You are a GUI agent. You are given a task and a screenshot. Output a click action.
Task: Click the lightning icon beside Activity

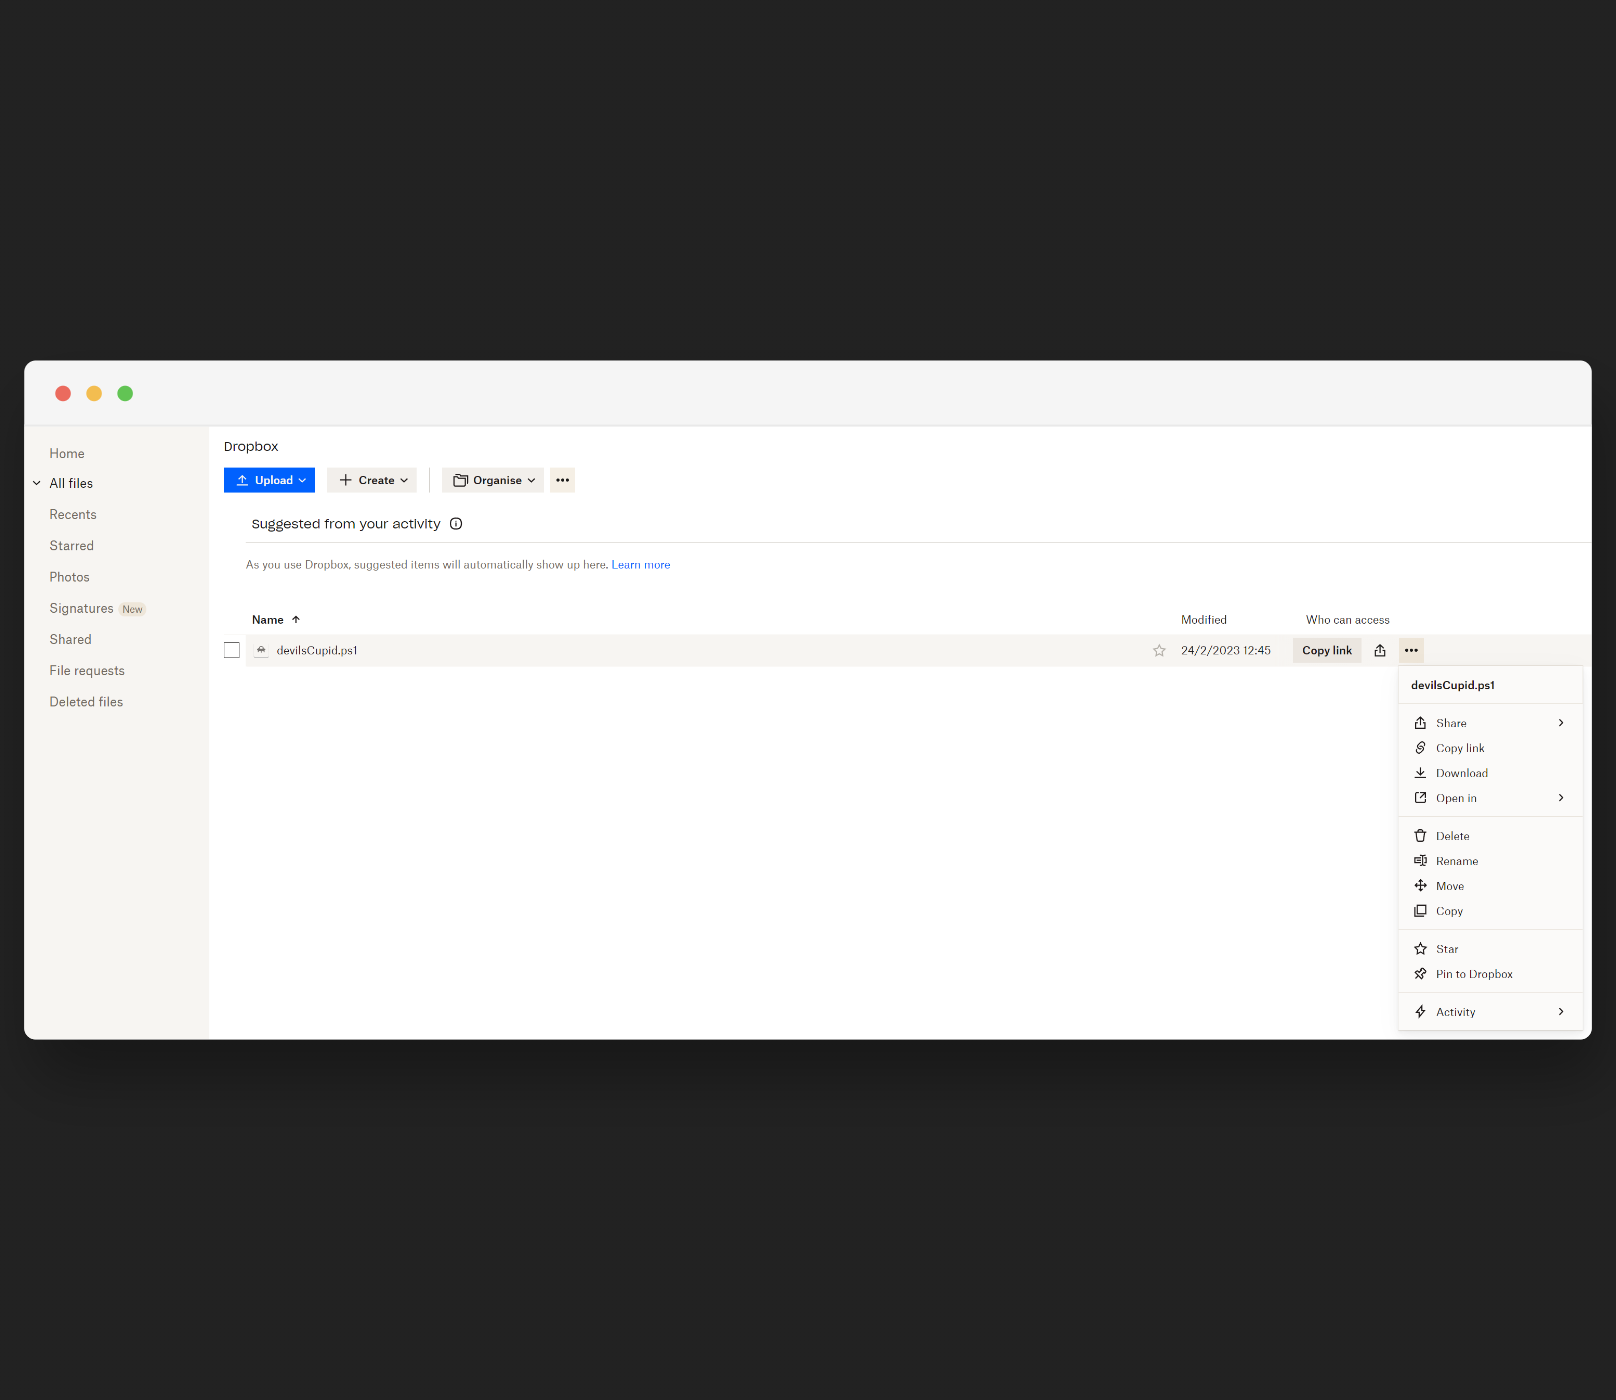tap(1420, 1012)
